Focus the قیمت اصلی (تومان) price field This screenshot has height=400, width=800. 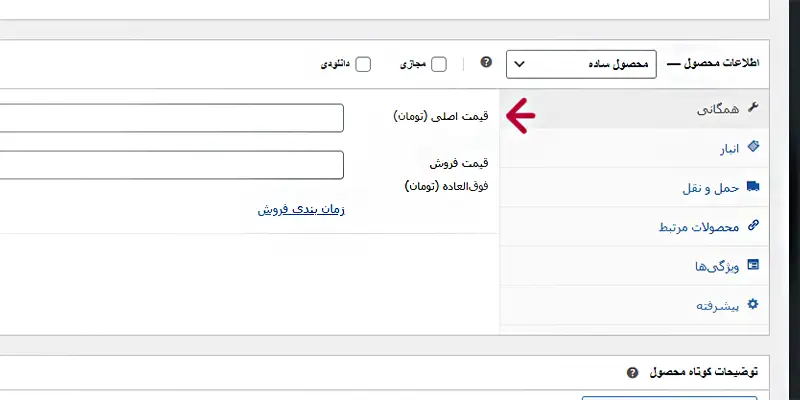click(170, 118)
